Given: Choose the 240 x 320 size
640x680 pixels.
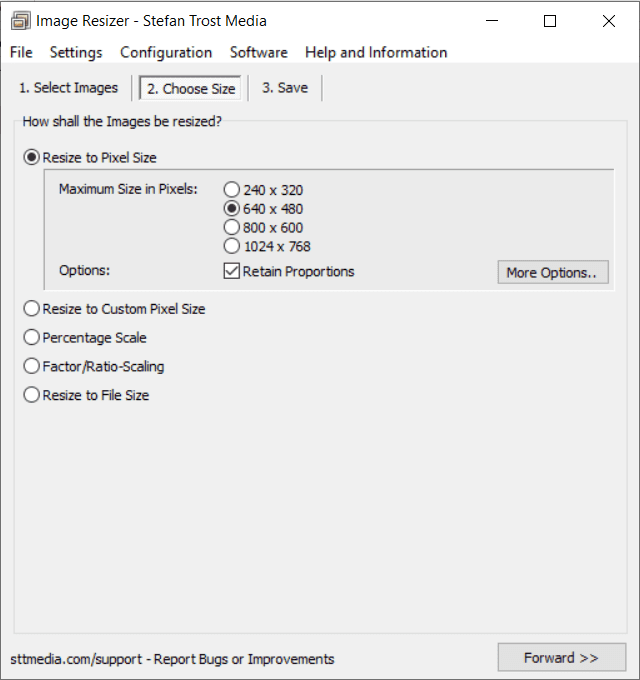Looking at the screenshot, I should pyautogui.click(x=263, y=190).
